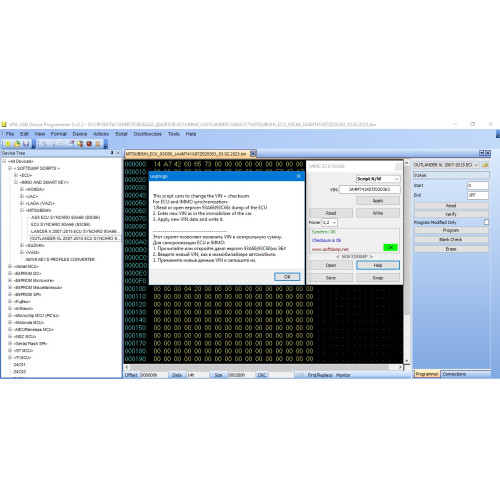Close the Device Tree panel
Image resolution: width=500 pixels, height=500 pixels.
(118, 153)
